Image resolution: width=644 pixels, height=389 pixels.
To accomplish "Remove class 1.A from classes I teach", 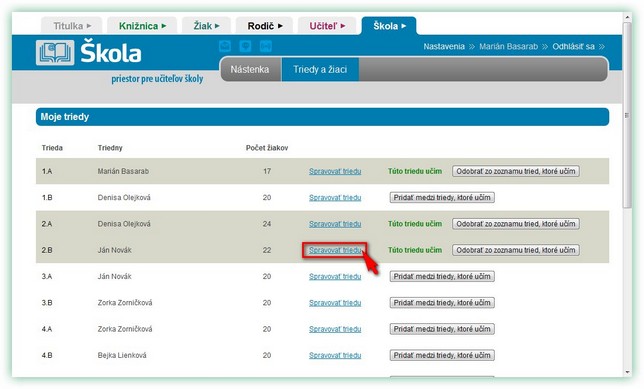I will point(516,171).
